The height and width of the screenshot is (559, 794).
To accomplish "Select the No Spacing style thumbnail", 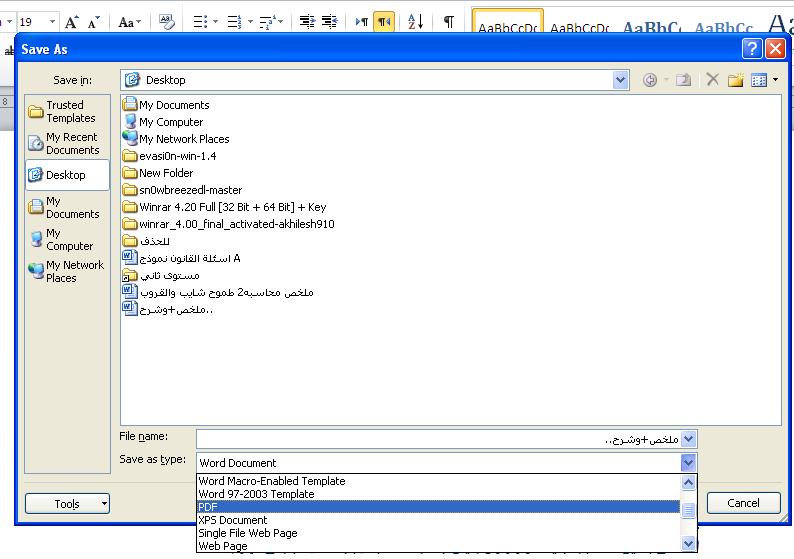I will (x=580, y=23).
